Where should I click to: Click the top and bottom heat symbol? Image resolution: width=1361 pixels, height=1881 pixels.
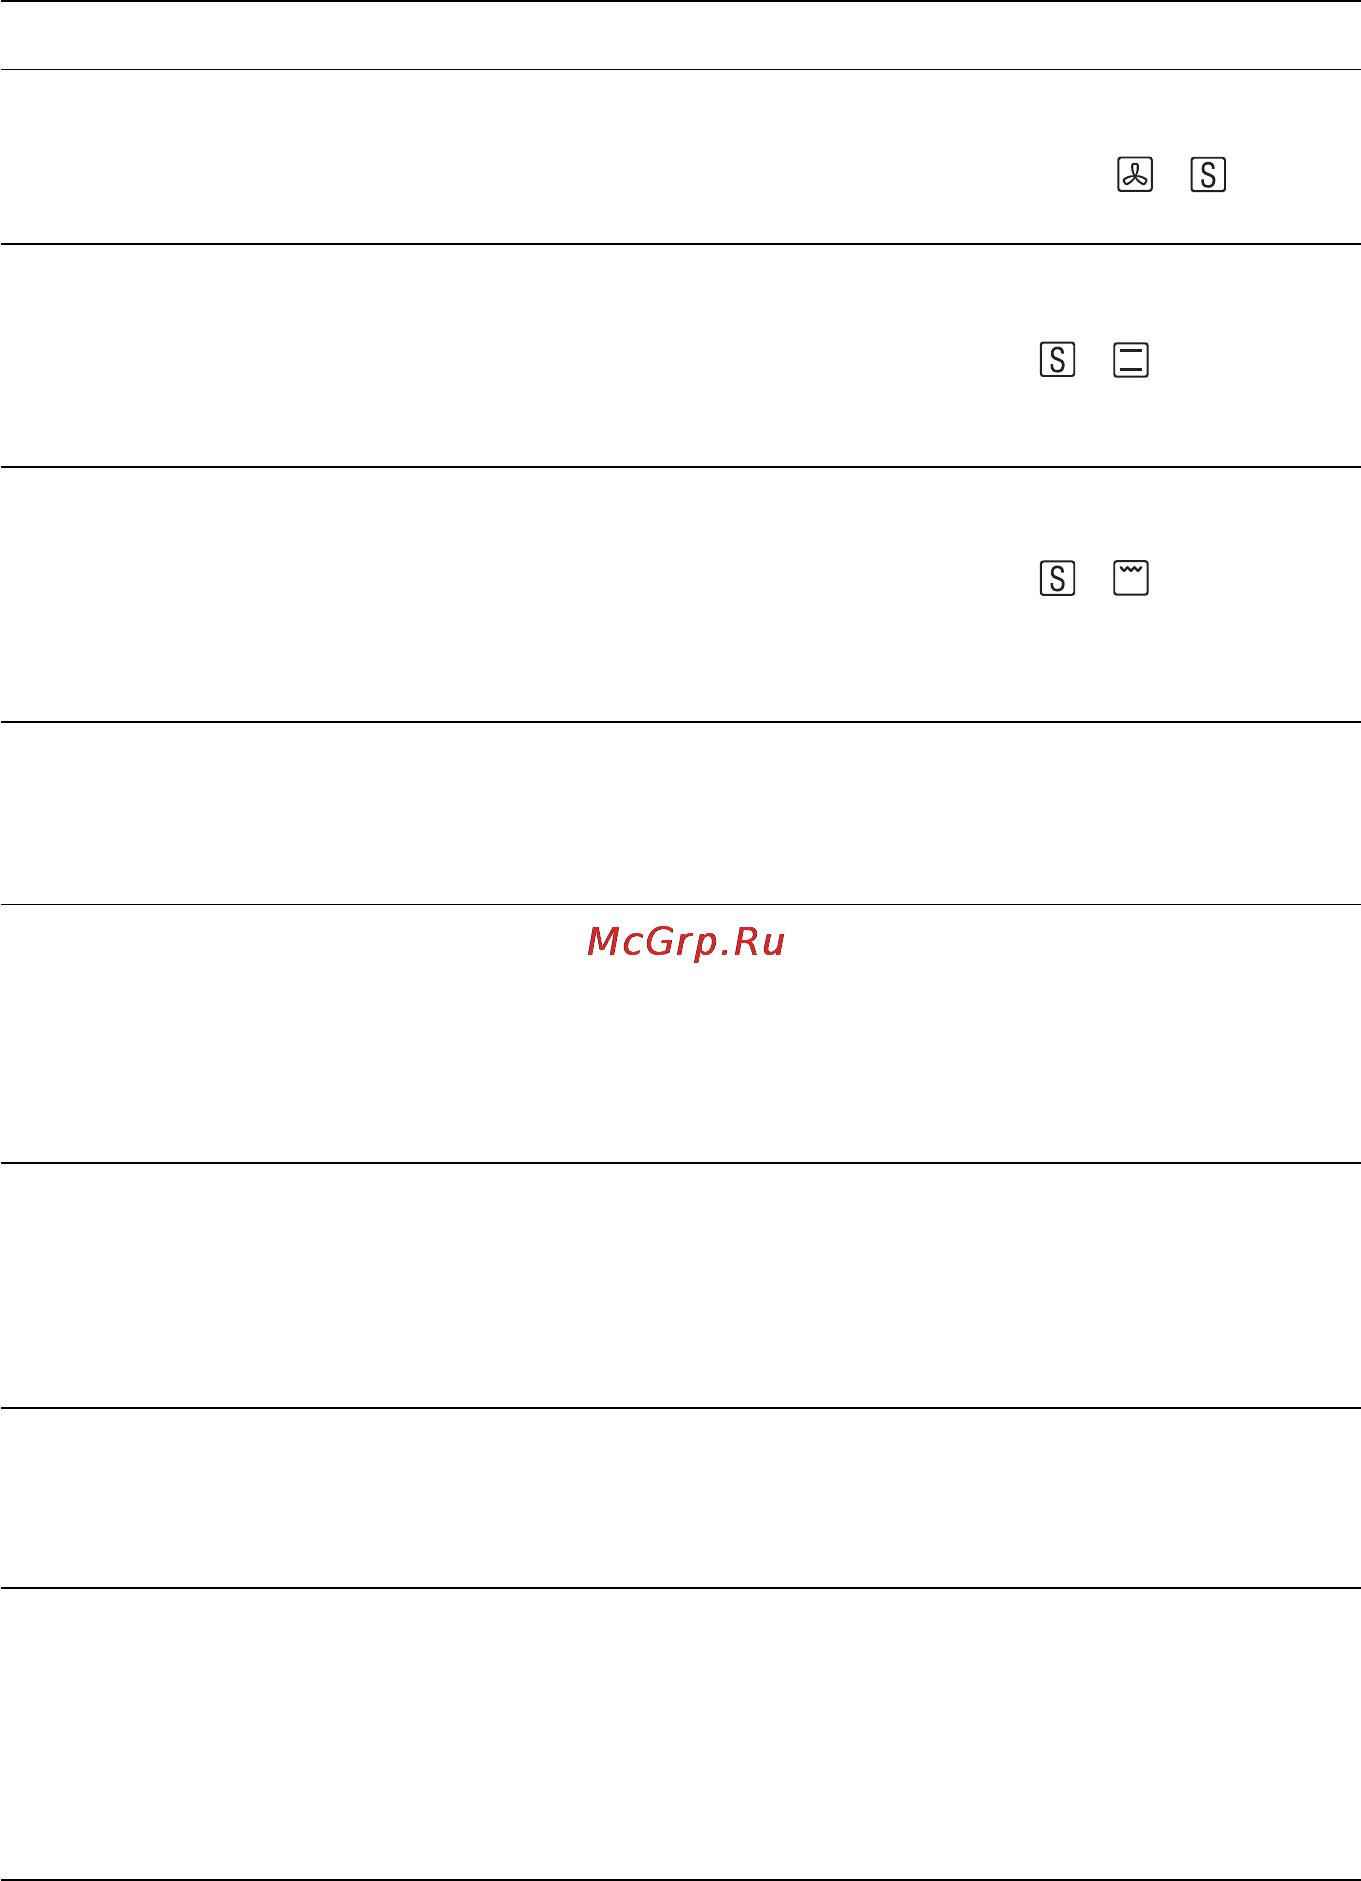pos(1131,359)
